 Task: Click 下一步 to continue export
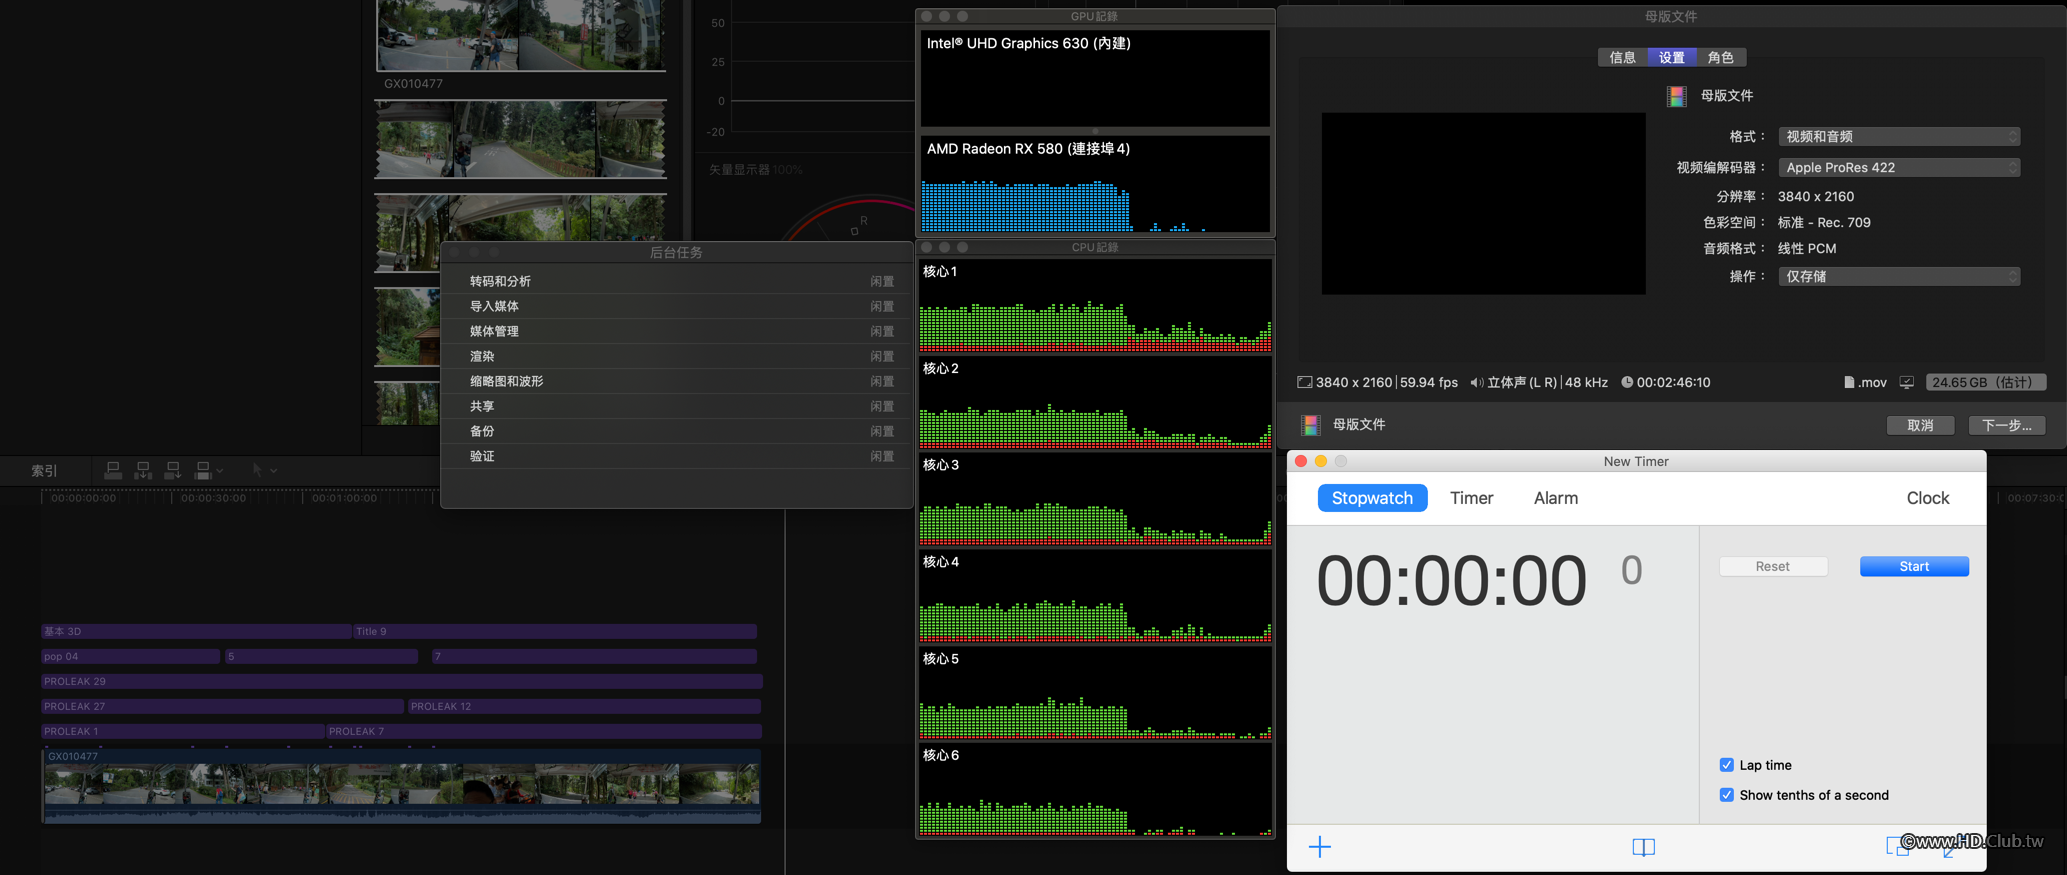click(2007, 425)
